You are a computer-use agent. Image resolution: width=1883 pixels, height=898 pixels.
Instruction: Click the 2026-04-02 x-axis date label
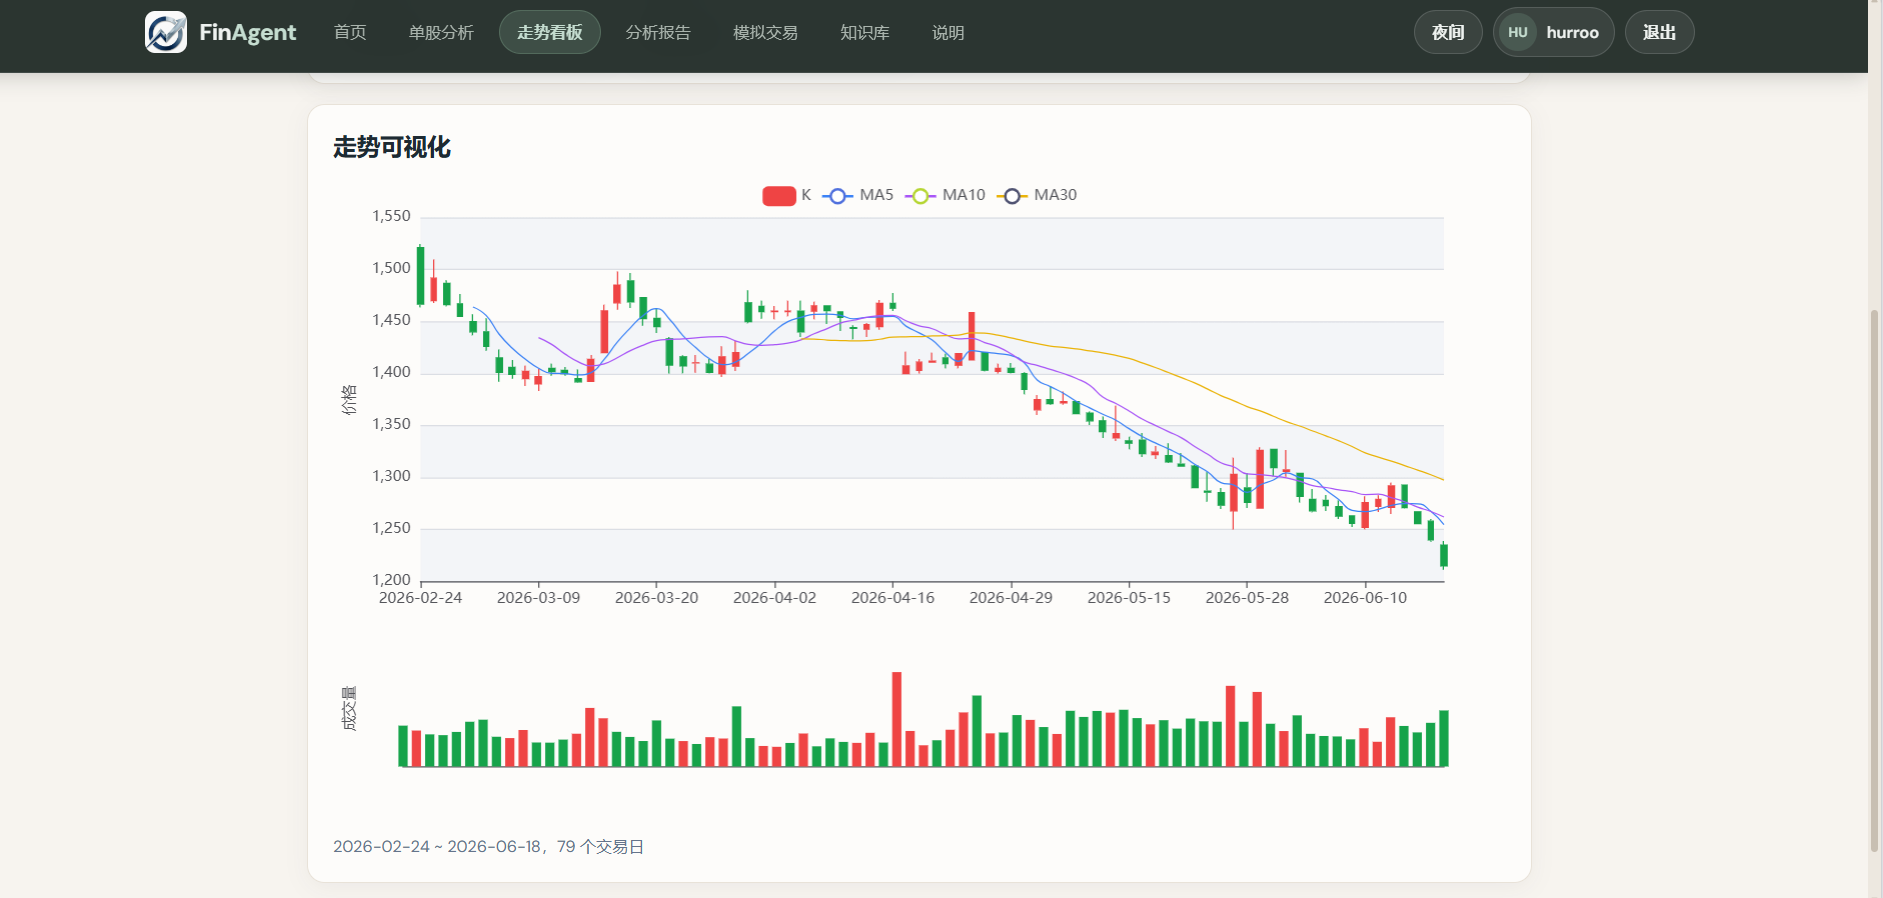click(x=775, y=598)
